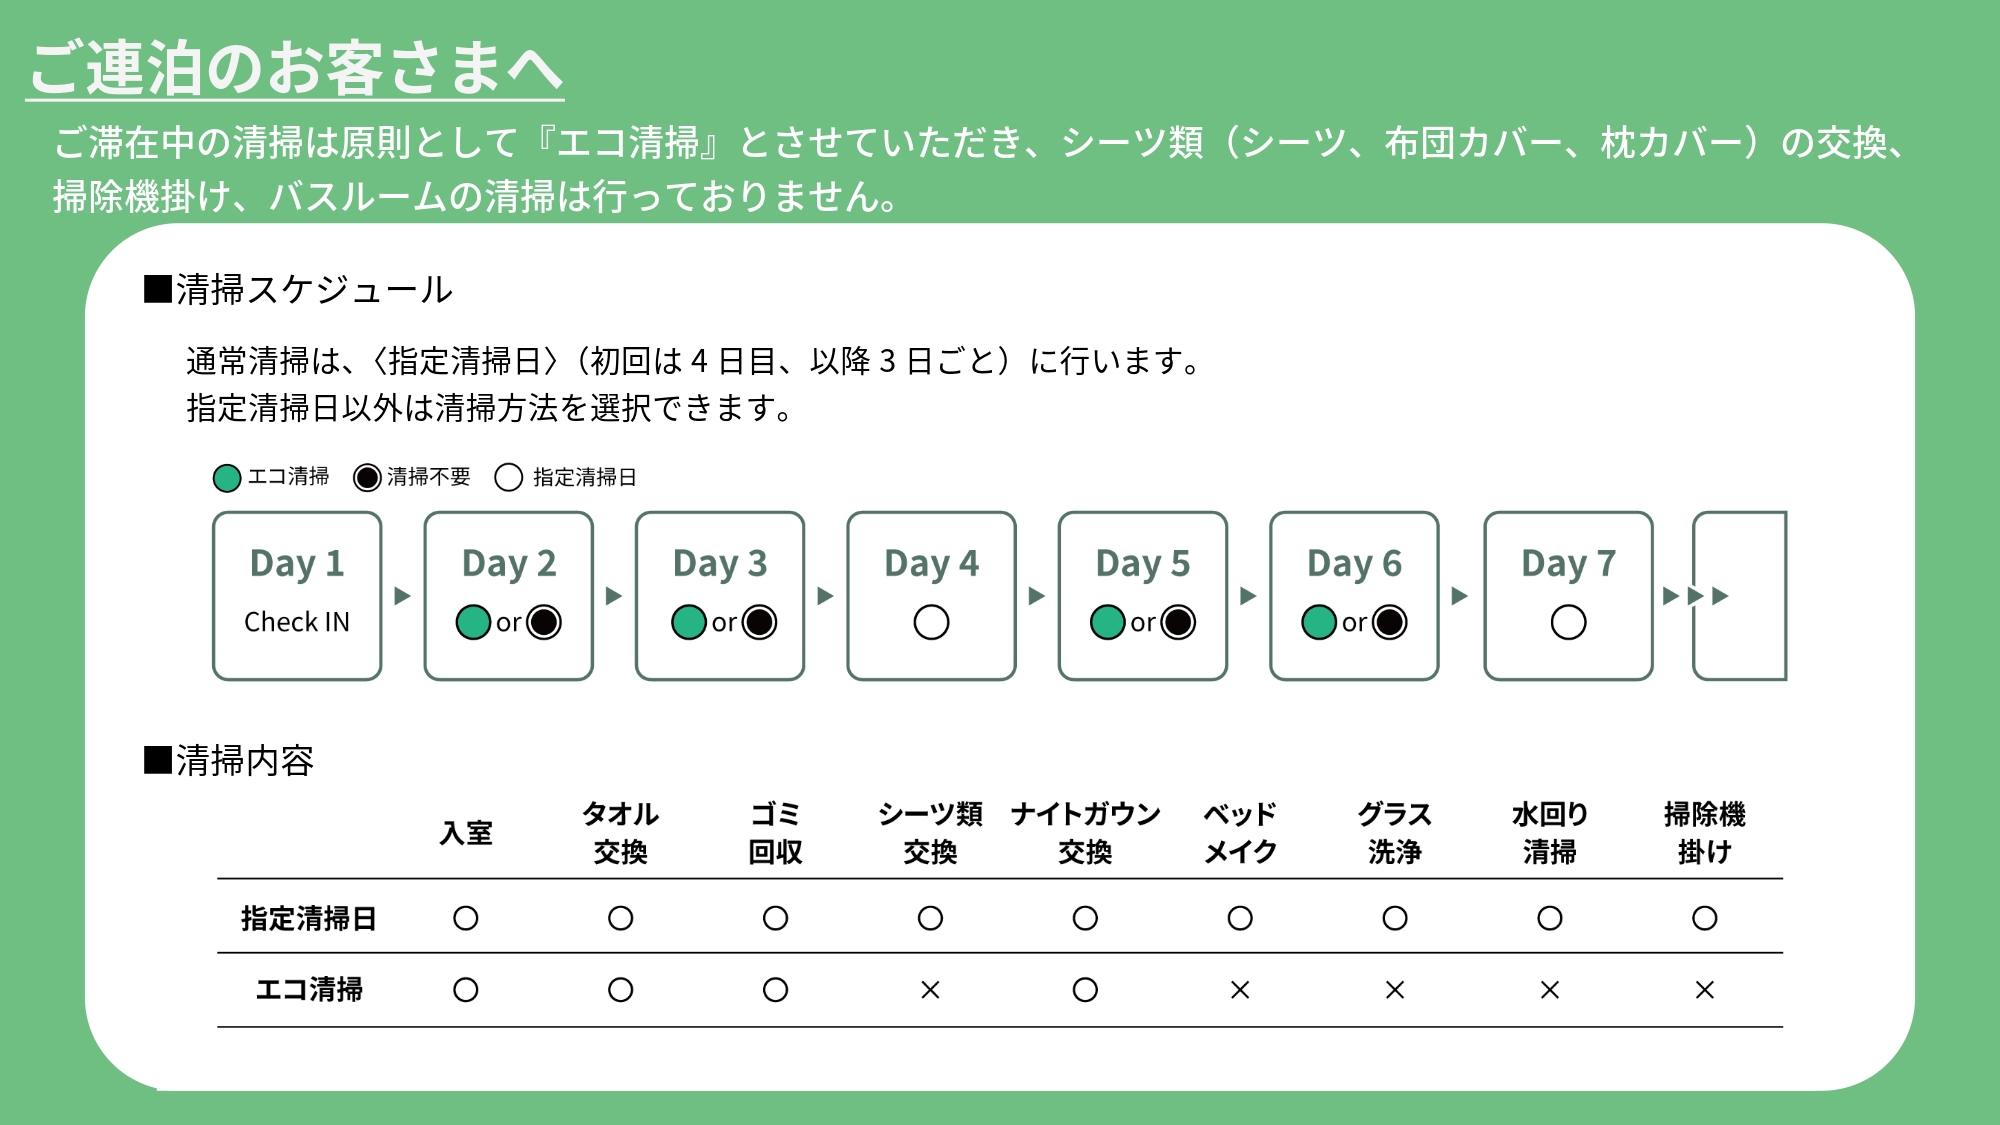This screenshot has height=1125, width=2000.
Task: Select the green eco circle in Day 2
Action: point(473,622)
